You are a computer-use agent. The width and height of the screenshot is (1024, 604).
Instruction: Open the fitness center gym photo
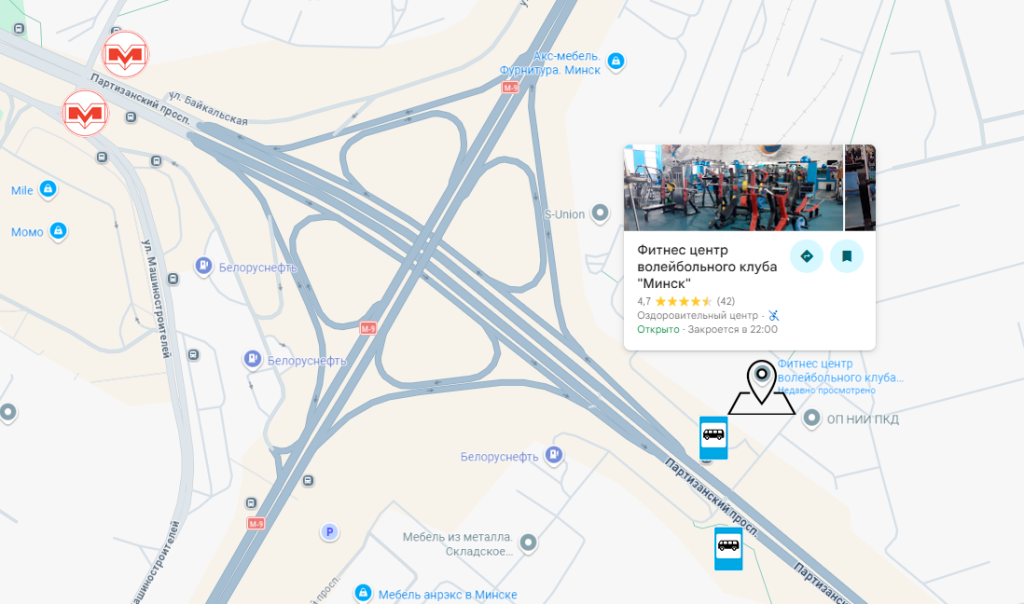733,188
